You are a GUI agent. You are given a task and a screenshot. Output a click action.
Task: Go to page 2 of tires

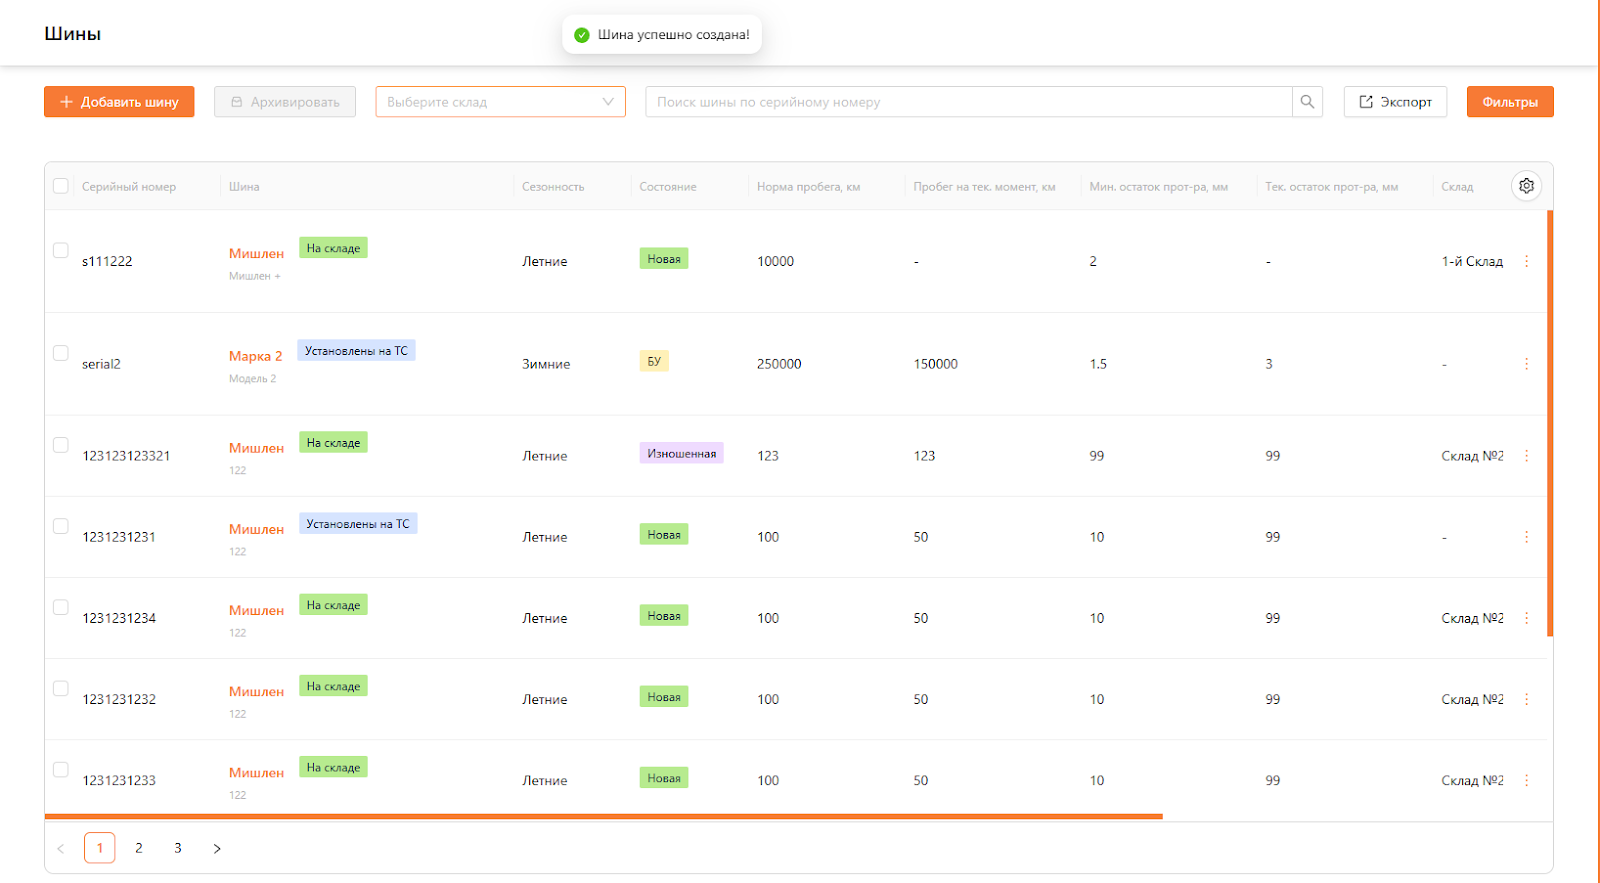[x=139, y=848]
